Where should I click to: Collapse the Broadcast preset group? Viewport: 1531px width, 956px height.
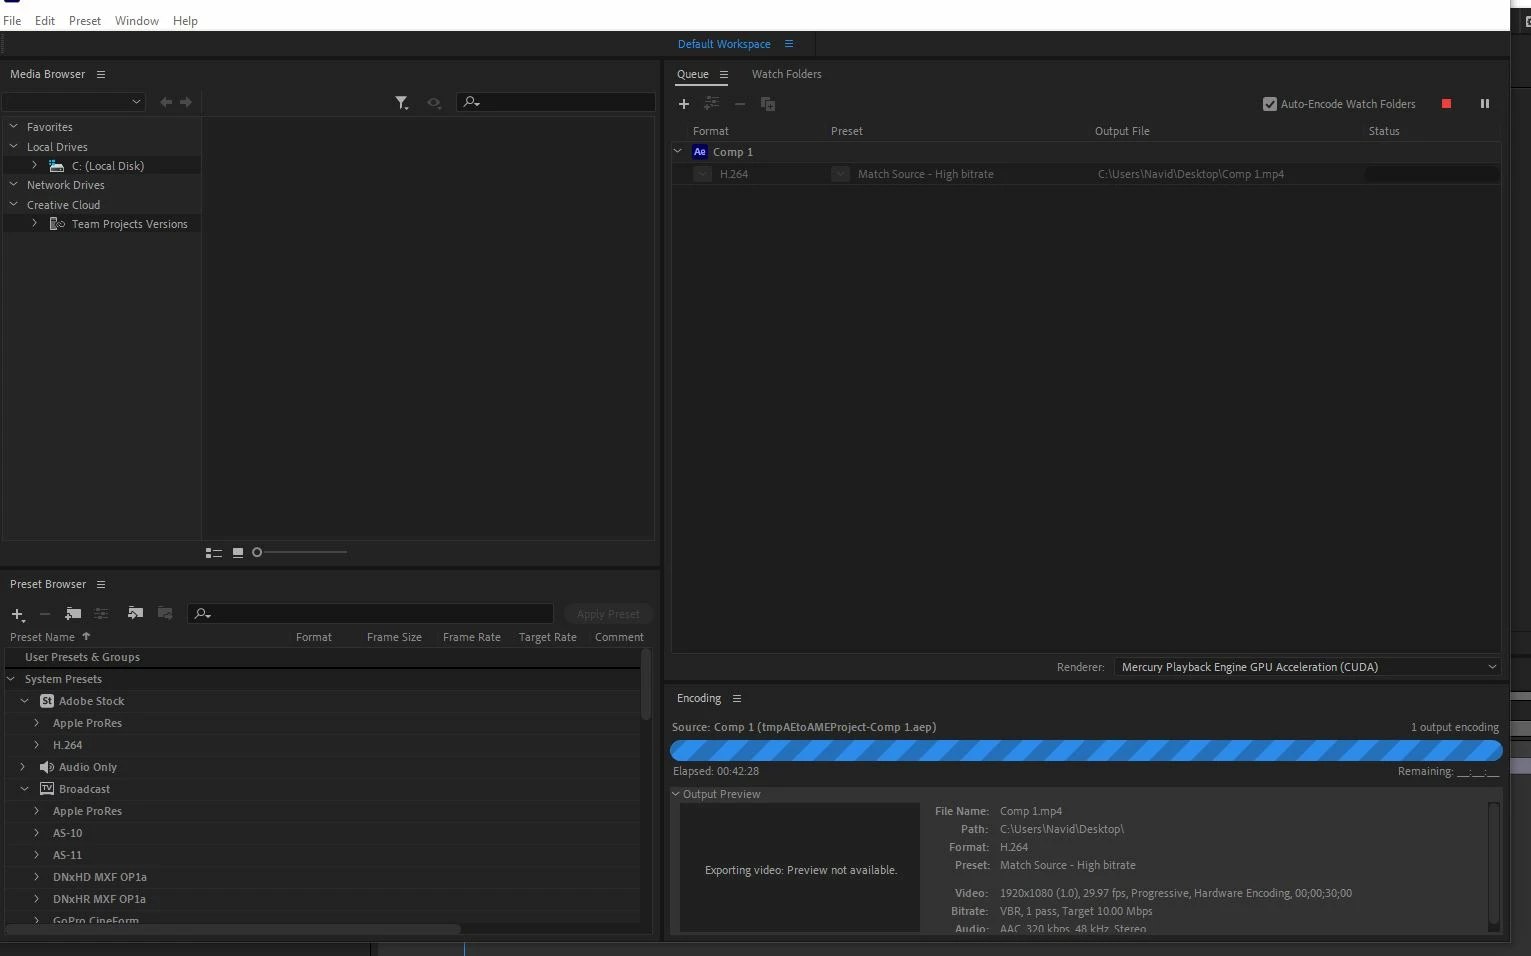tap(24, 789)
